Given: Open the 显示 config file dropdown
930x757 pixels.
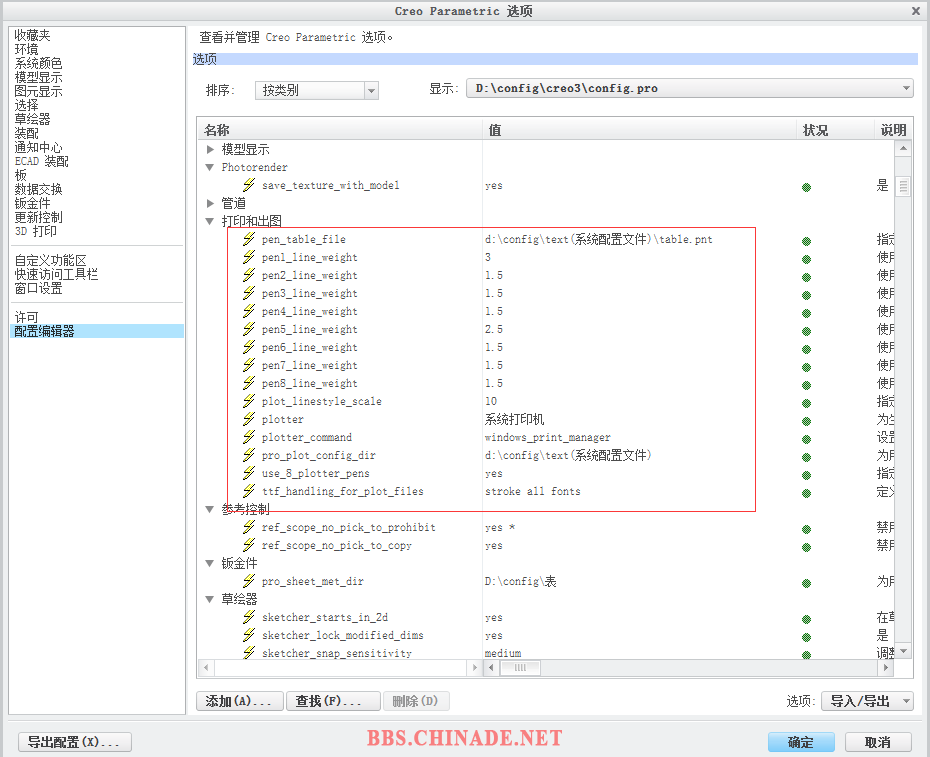Looking at the screenshot, I should [690, 88].
